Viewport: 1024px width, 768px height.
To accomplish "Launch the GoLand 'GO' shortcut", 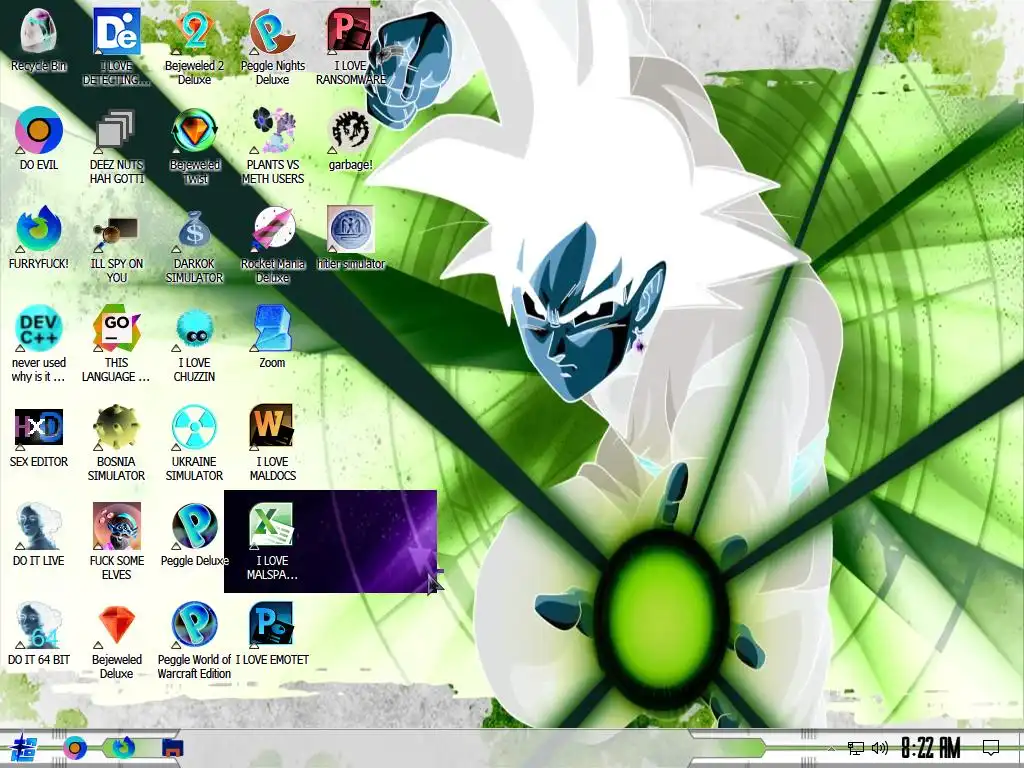I will pyautogui.click(x=116, y=328).
